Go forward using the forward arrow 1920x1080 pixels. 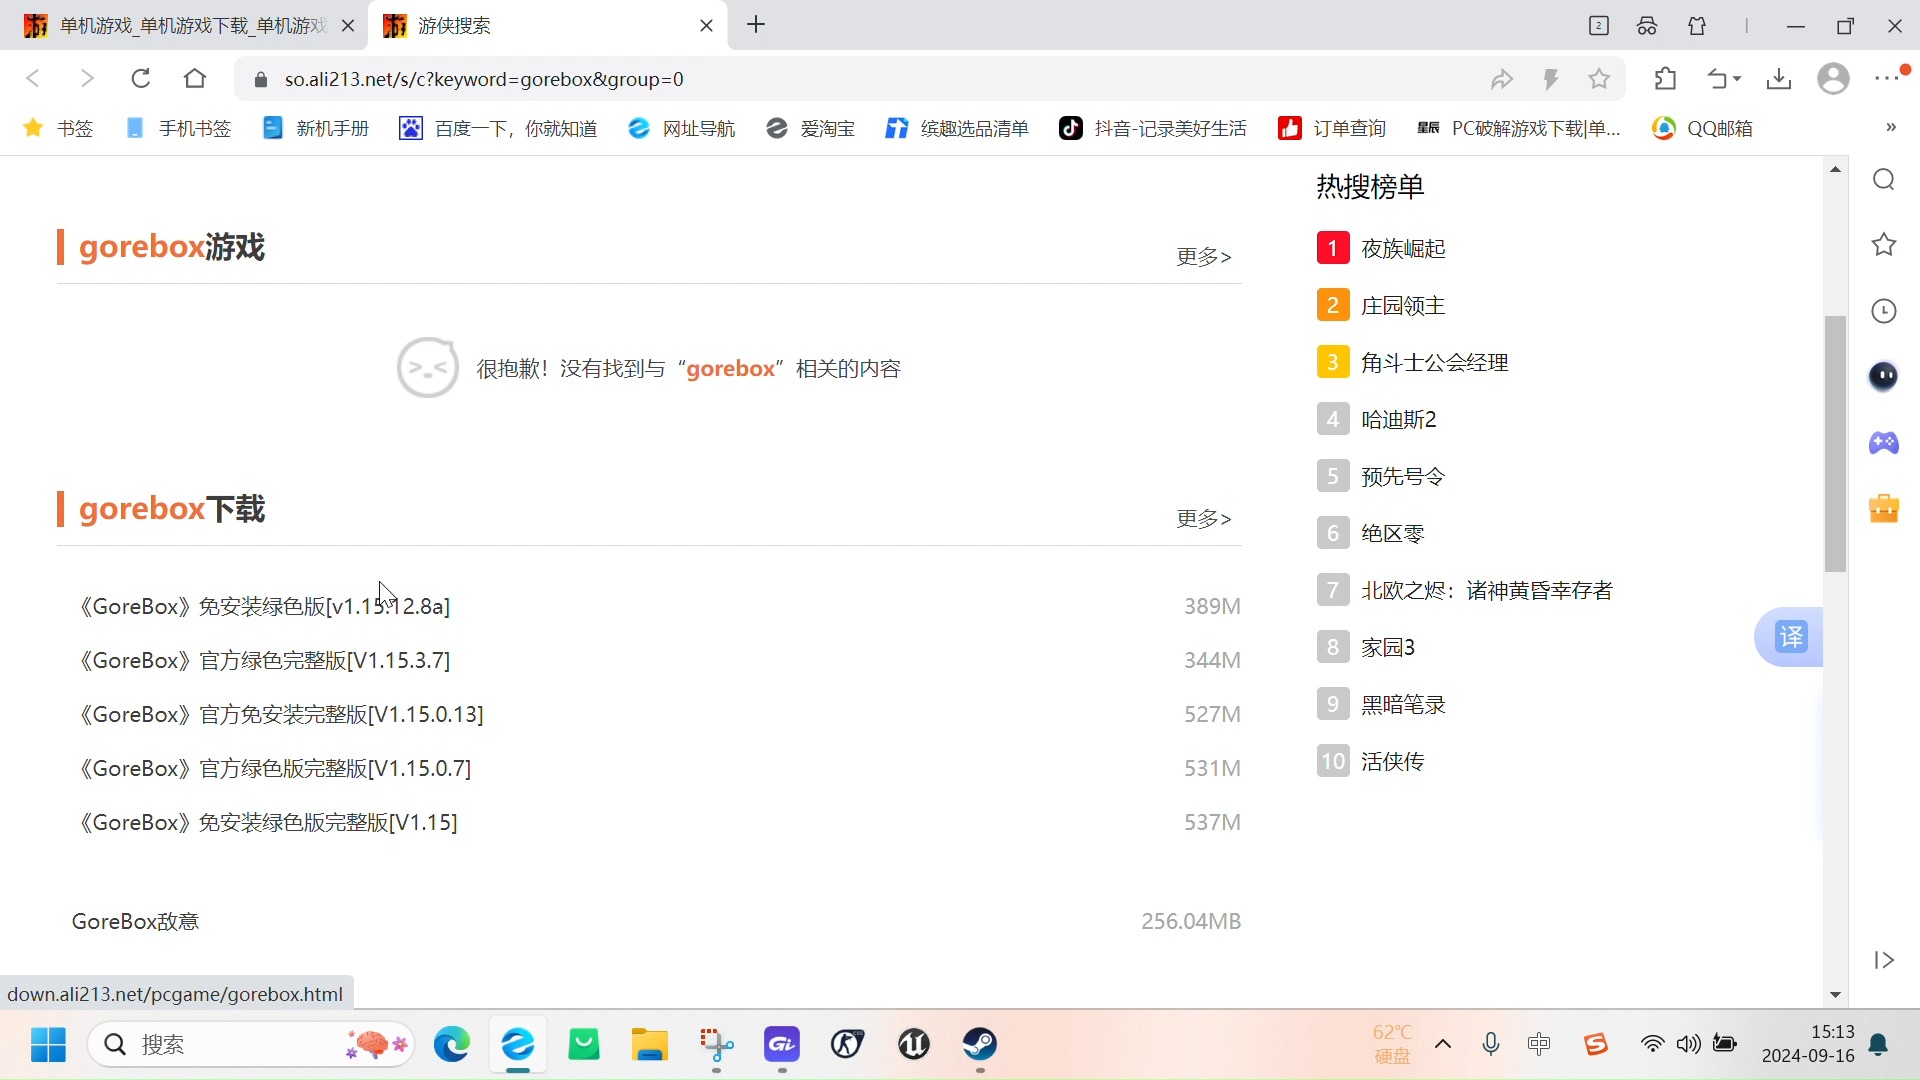87,79
